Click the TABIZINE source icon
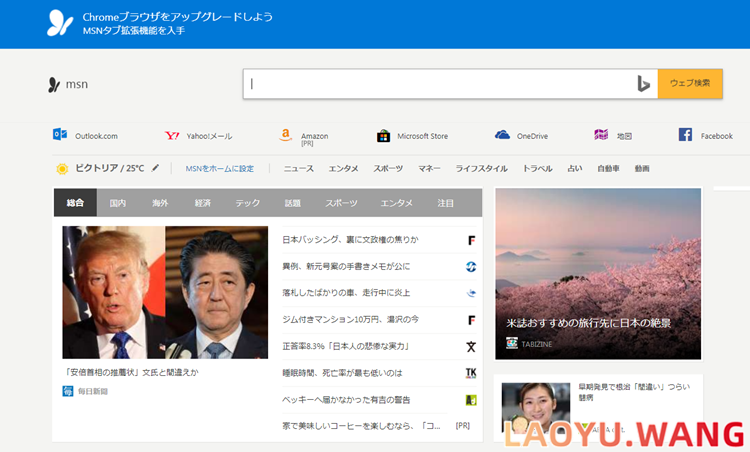 pos(512,343)
